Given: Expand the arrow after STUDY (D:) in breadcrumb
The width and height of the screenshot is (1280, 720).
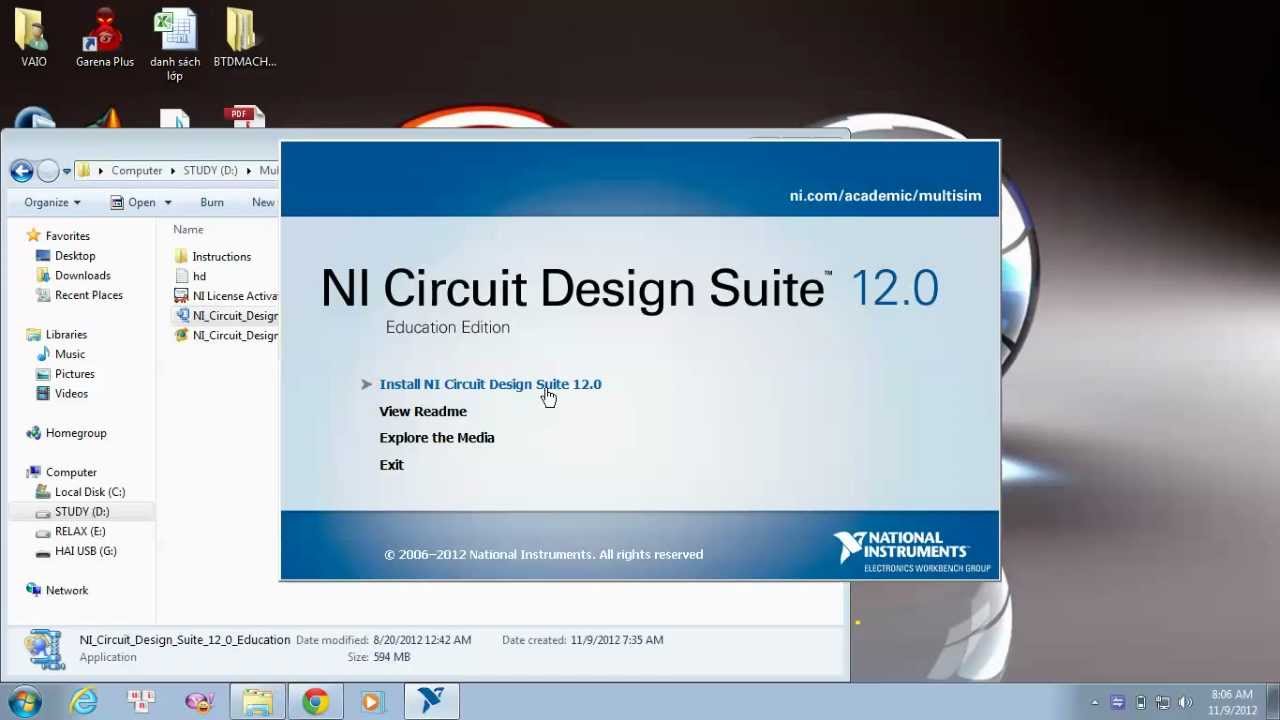Looking at the screenshot, I should pyautogui.click(x=248, y=171).
